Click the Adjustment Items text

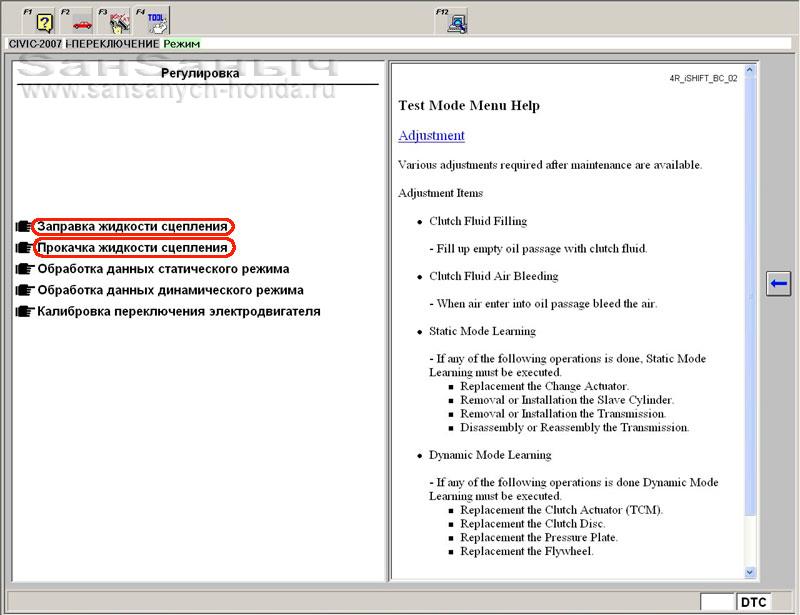[440, 193]
